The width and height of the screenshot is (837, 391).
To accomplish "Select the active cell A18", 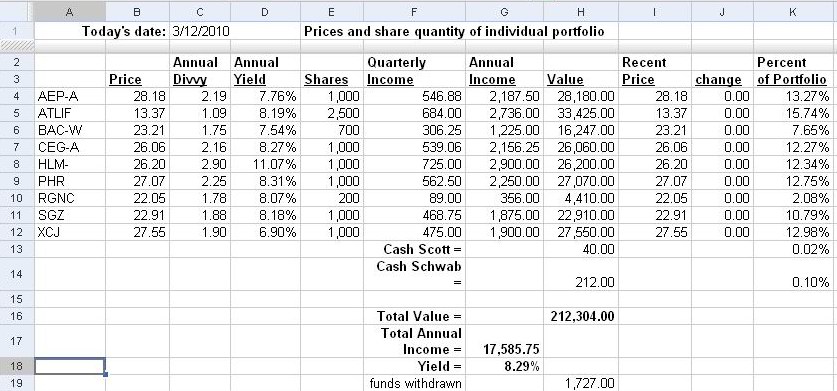I will 70,366.
